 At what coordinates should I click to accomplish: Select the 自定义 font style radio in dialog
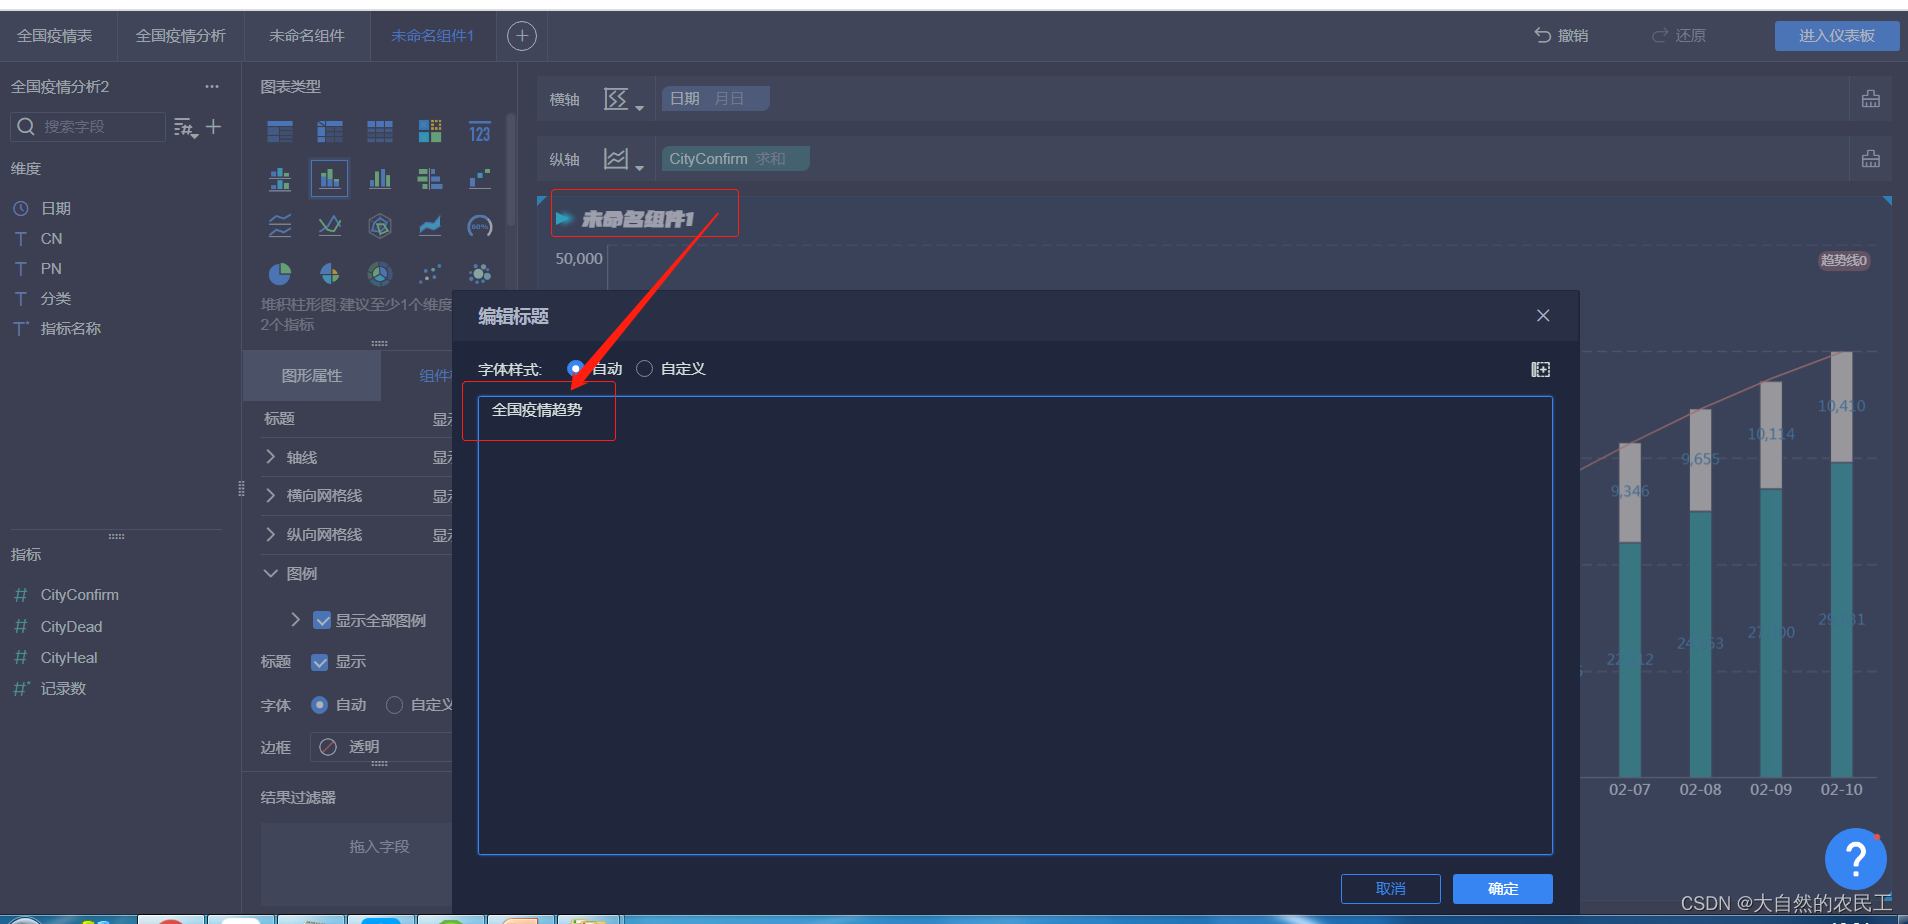(645, 369)
